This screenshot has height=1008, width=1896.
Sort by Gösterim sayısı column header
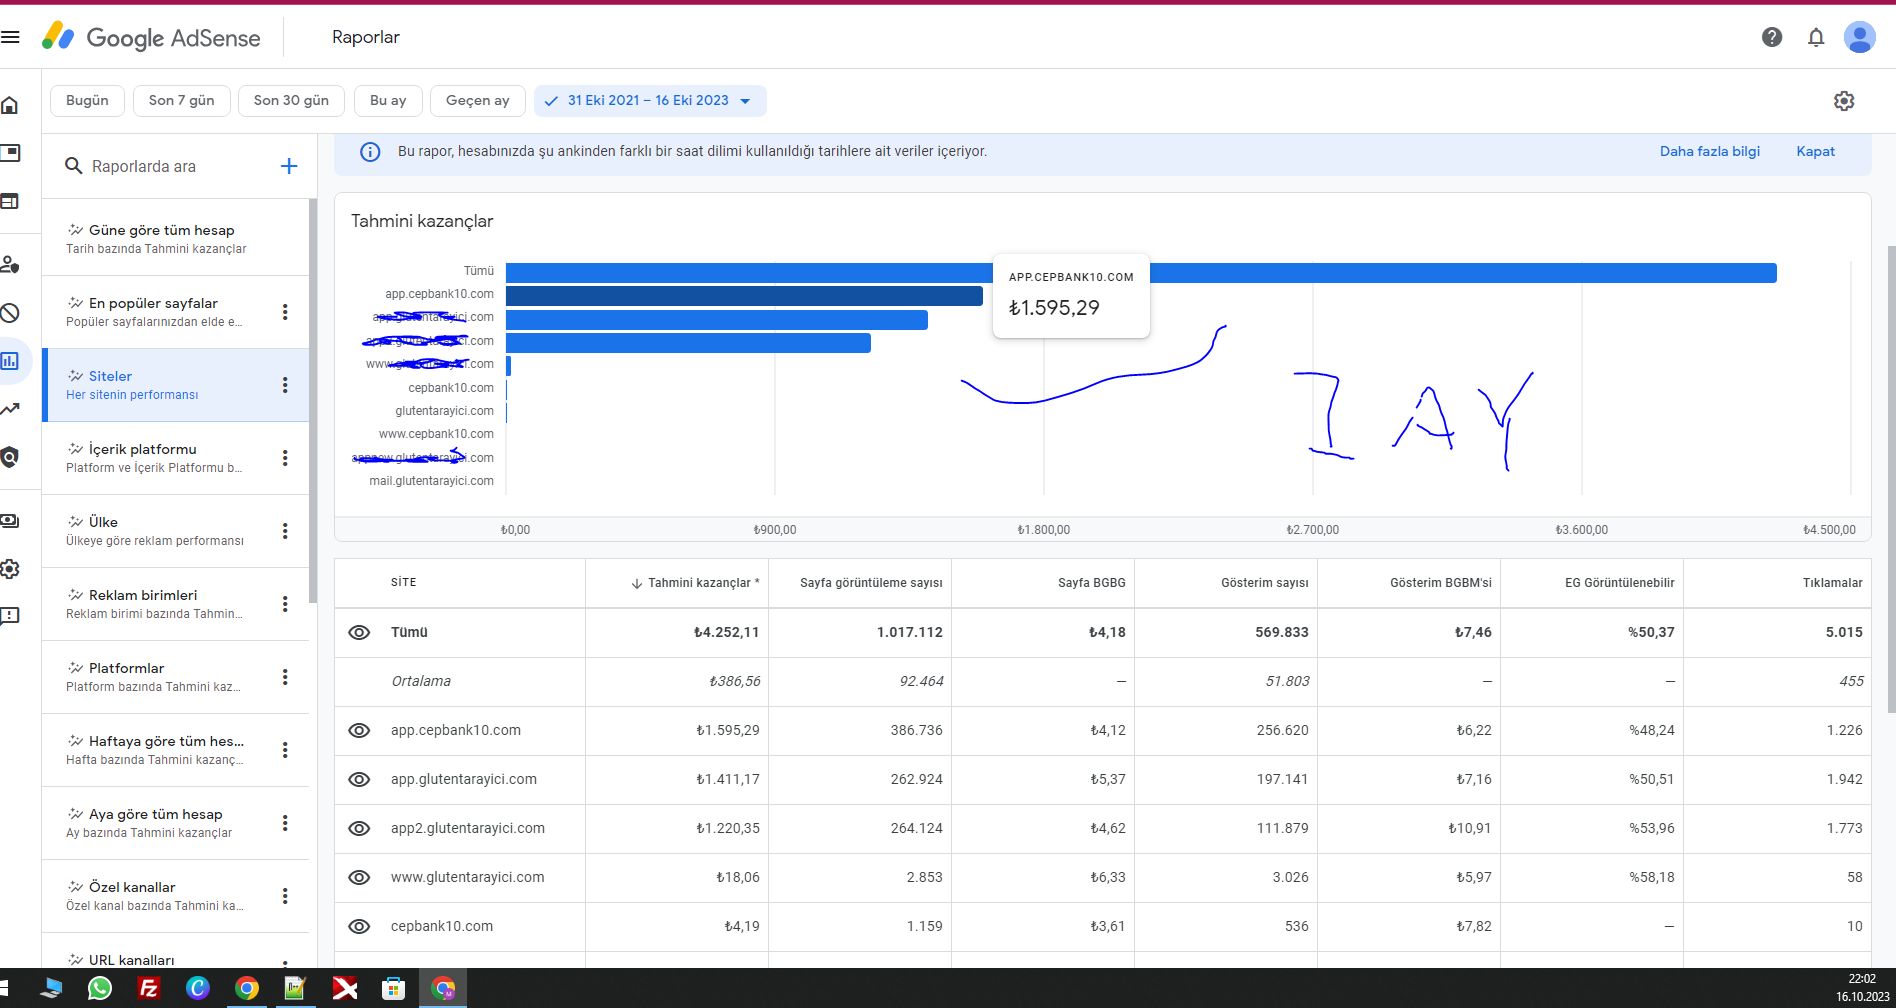coord(1264,583)
